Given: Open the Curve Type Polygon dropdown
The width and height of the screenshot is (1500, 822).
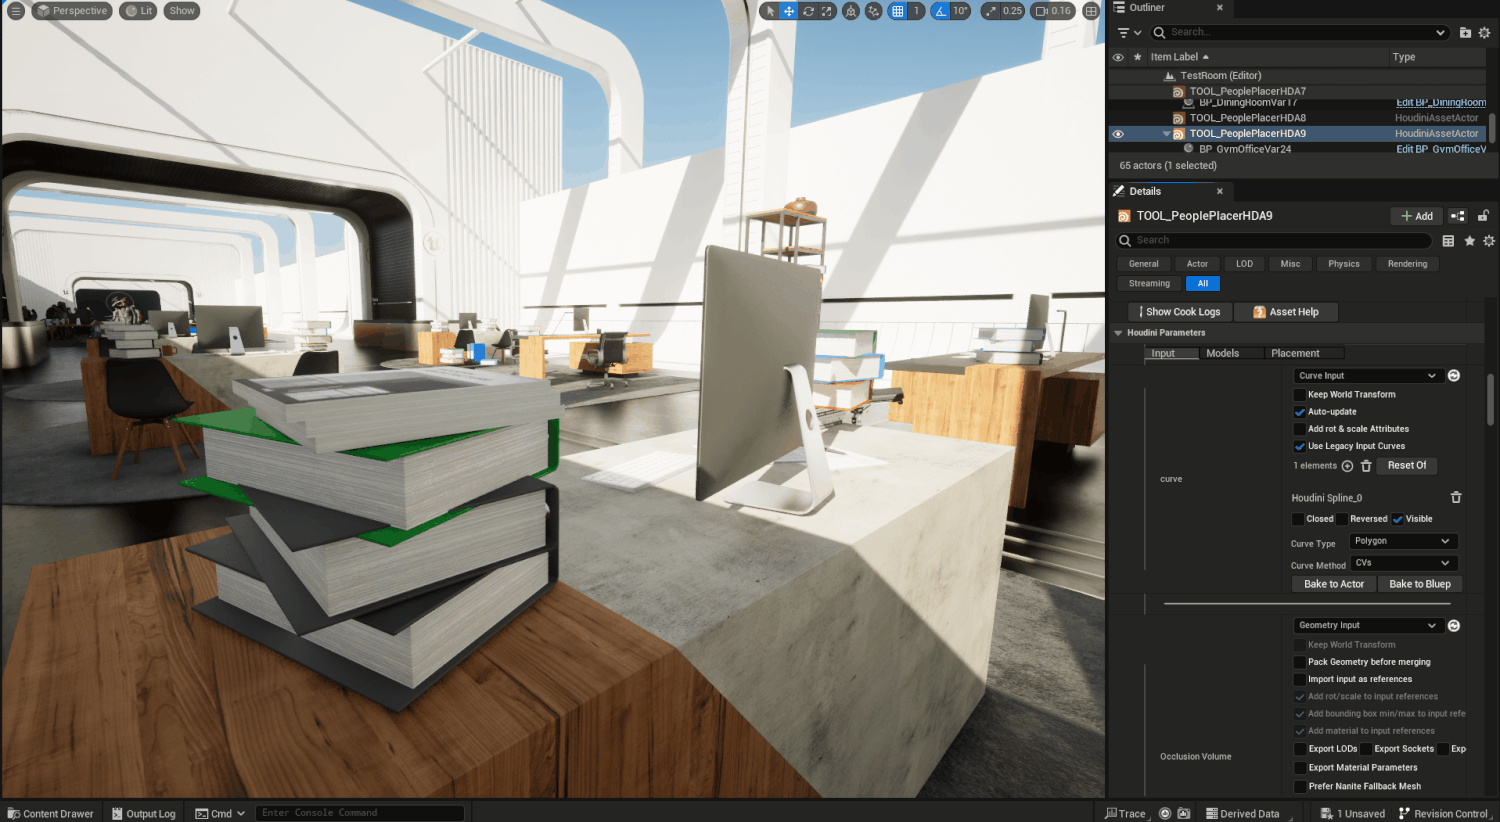Looking at the screenshot, I should (1403, 540).
